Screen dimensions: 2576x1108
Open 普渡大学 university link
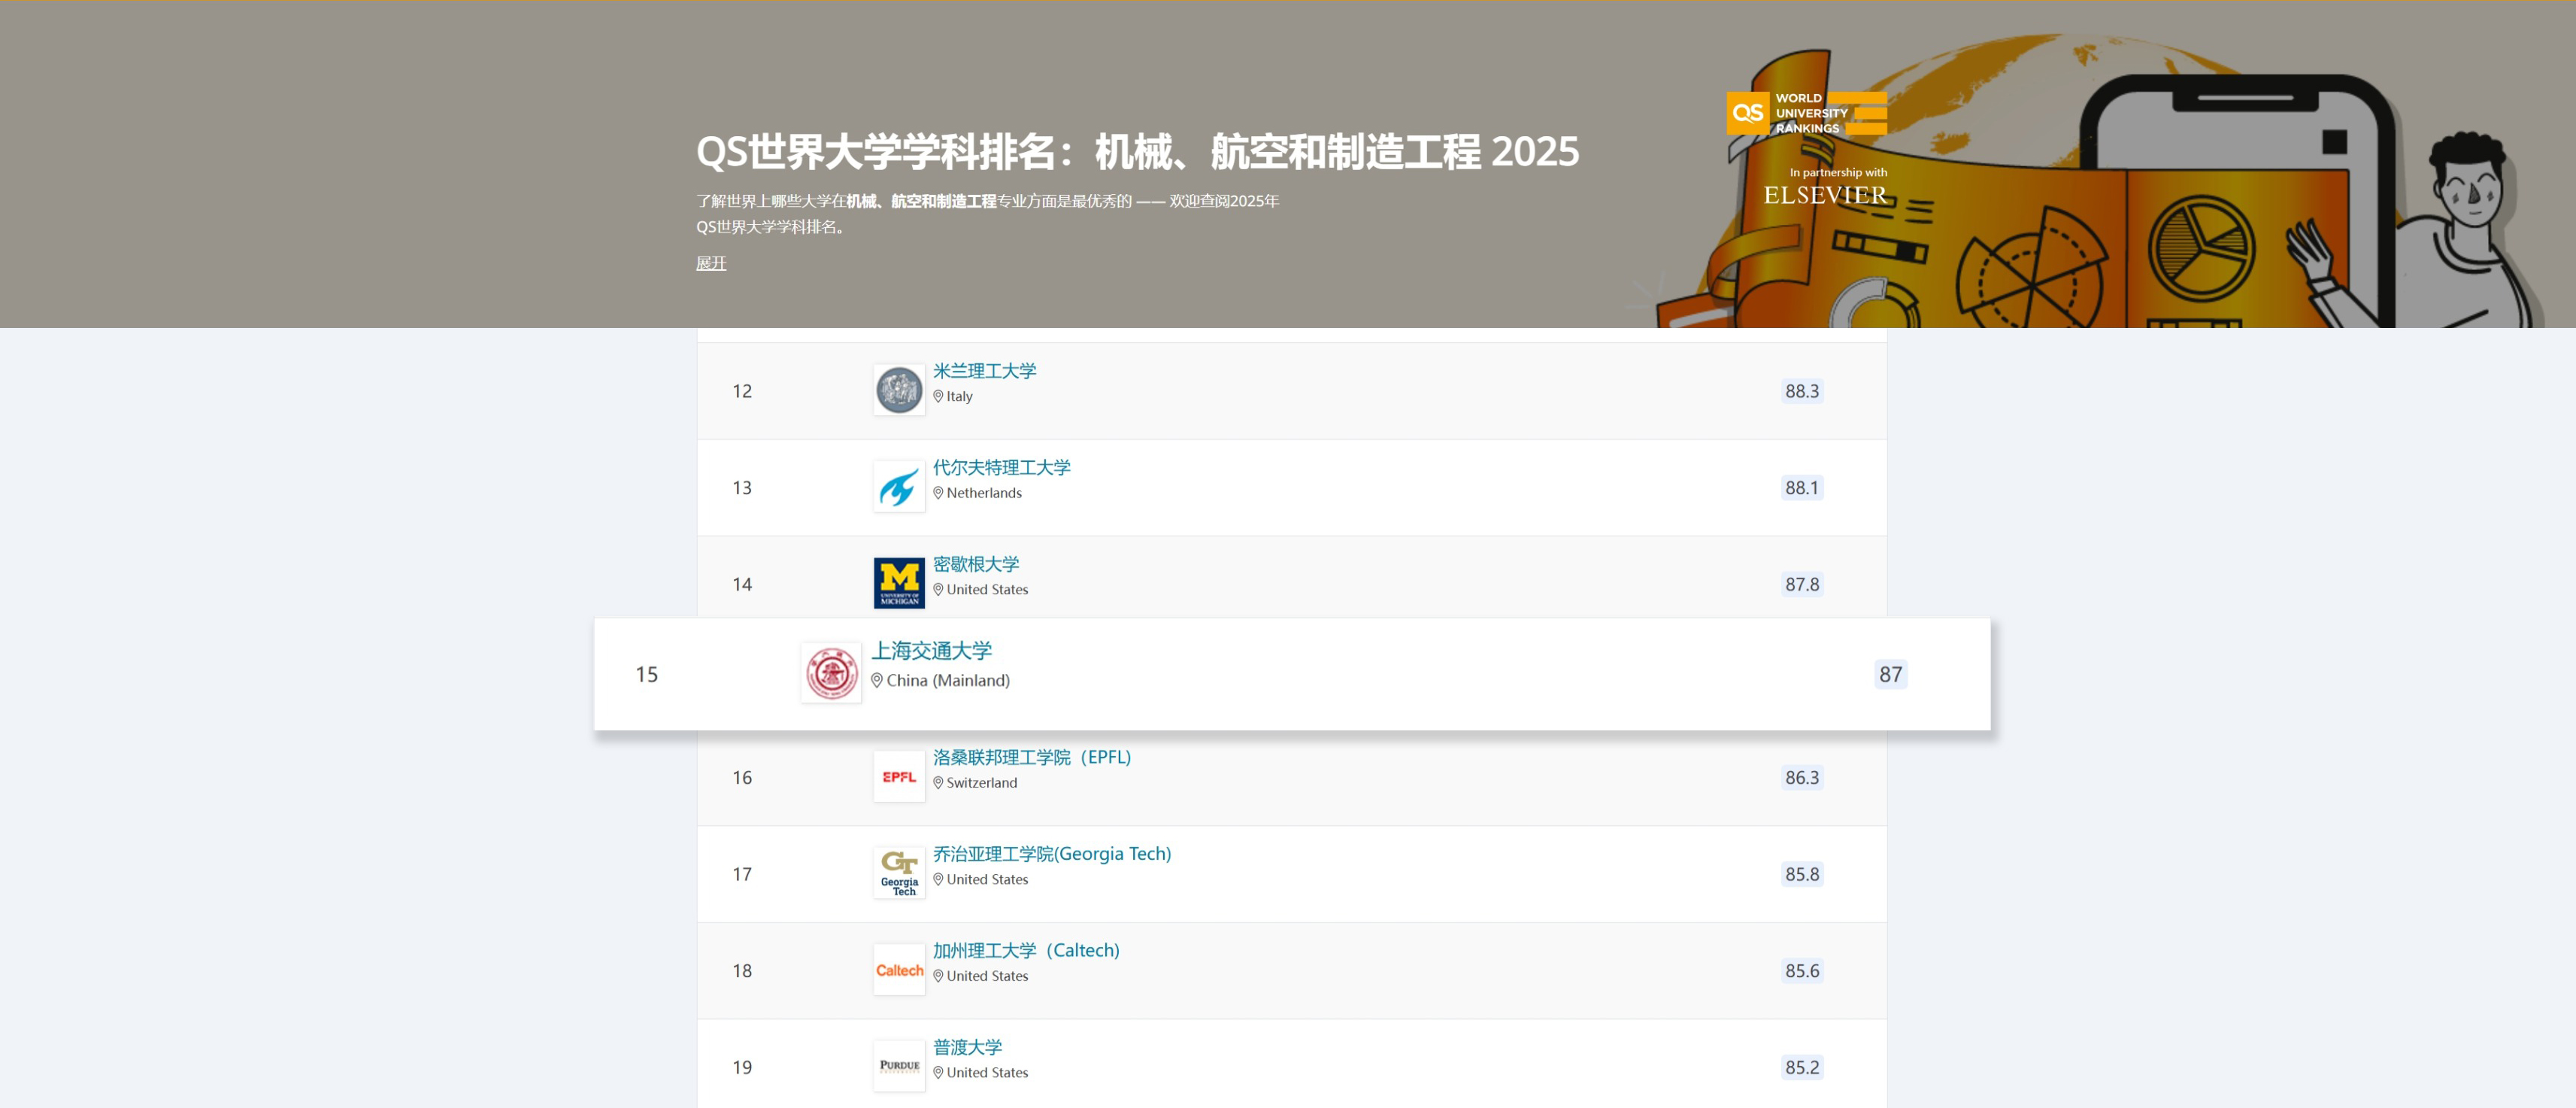point(967,1047)
